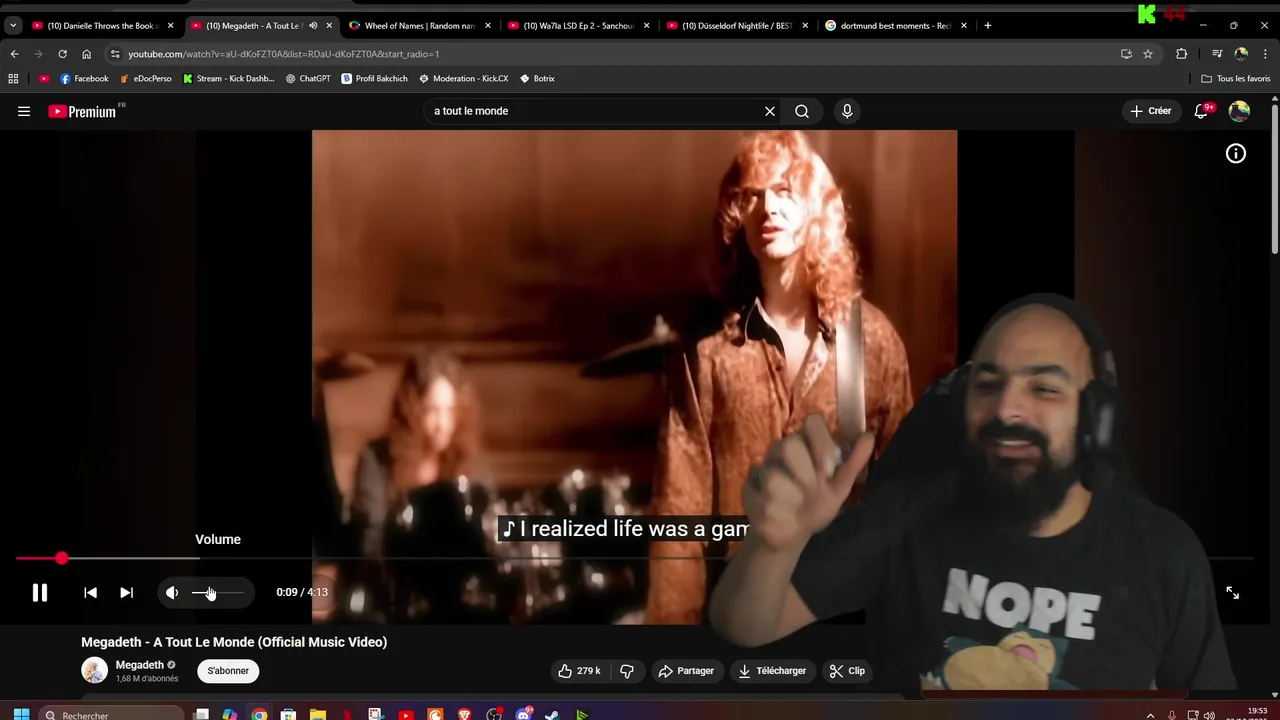Open Chrome from the taskbar
1280x720 pixels.
tap(259, 715)
